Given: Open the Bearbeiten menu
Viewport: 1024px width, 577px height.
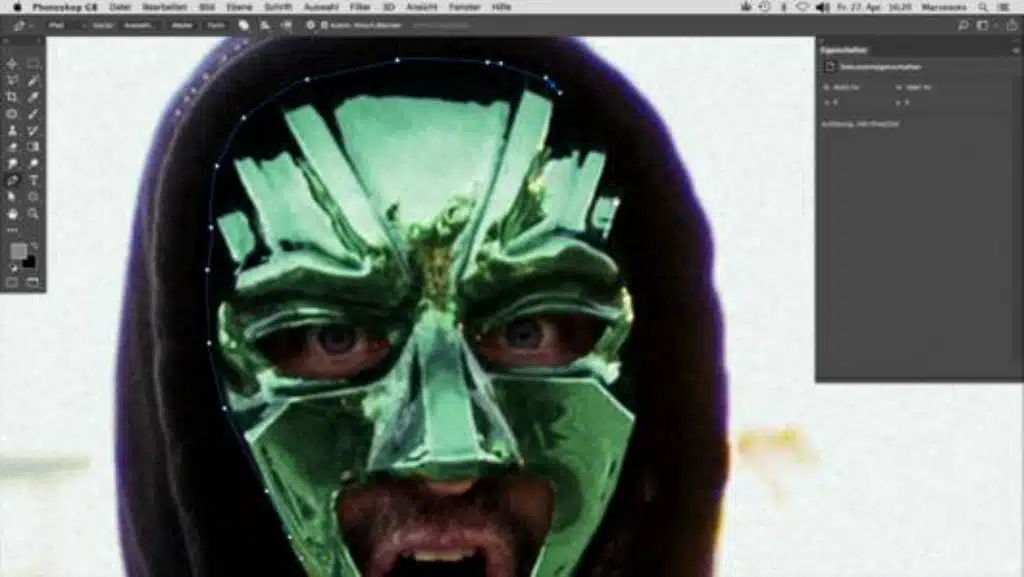Looking at the screenshot, I should point(165,7).
